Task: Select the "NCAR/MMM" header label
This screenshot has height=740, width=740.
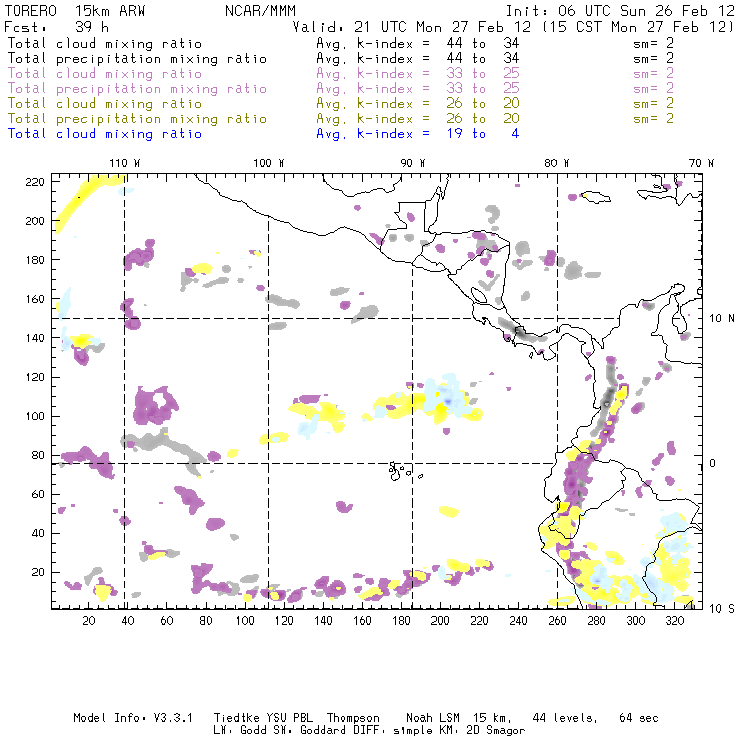Action: tap(261, 11)
